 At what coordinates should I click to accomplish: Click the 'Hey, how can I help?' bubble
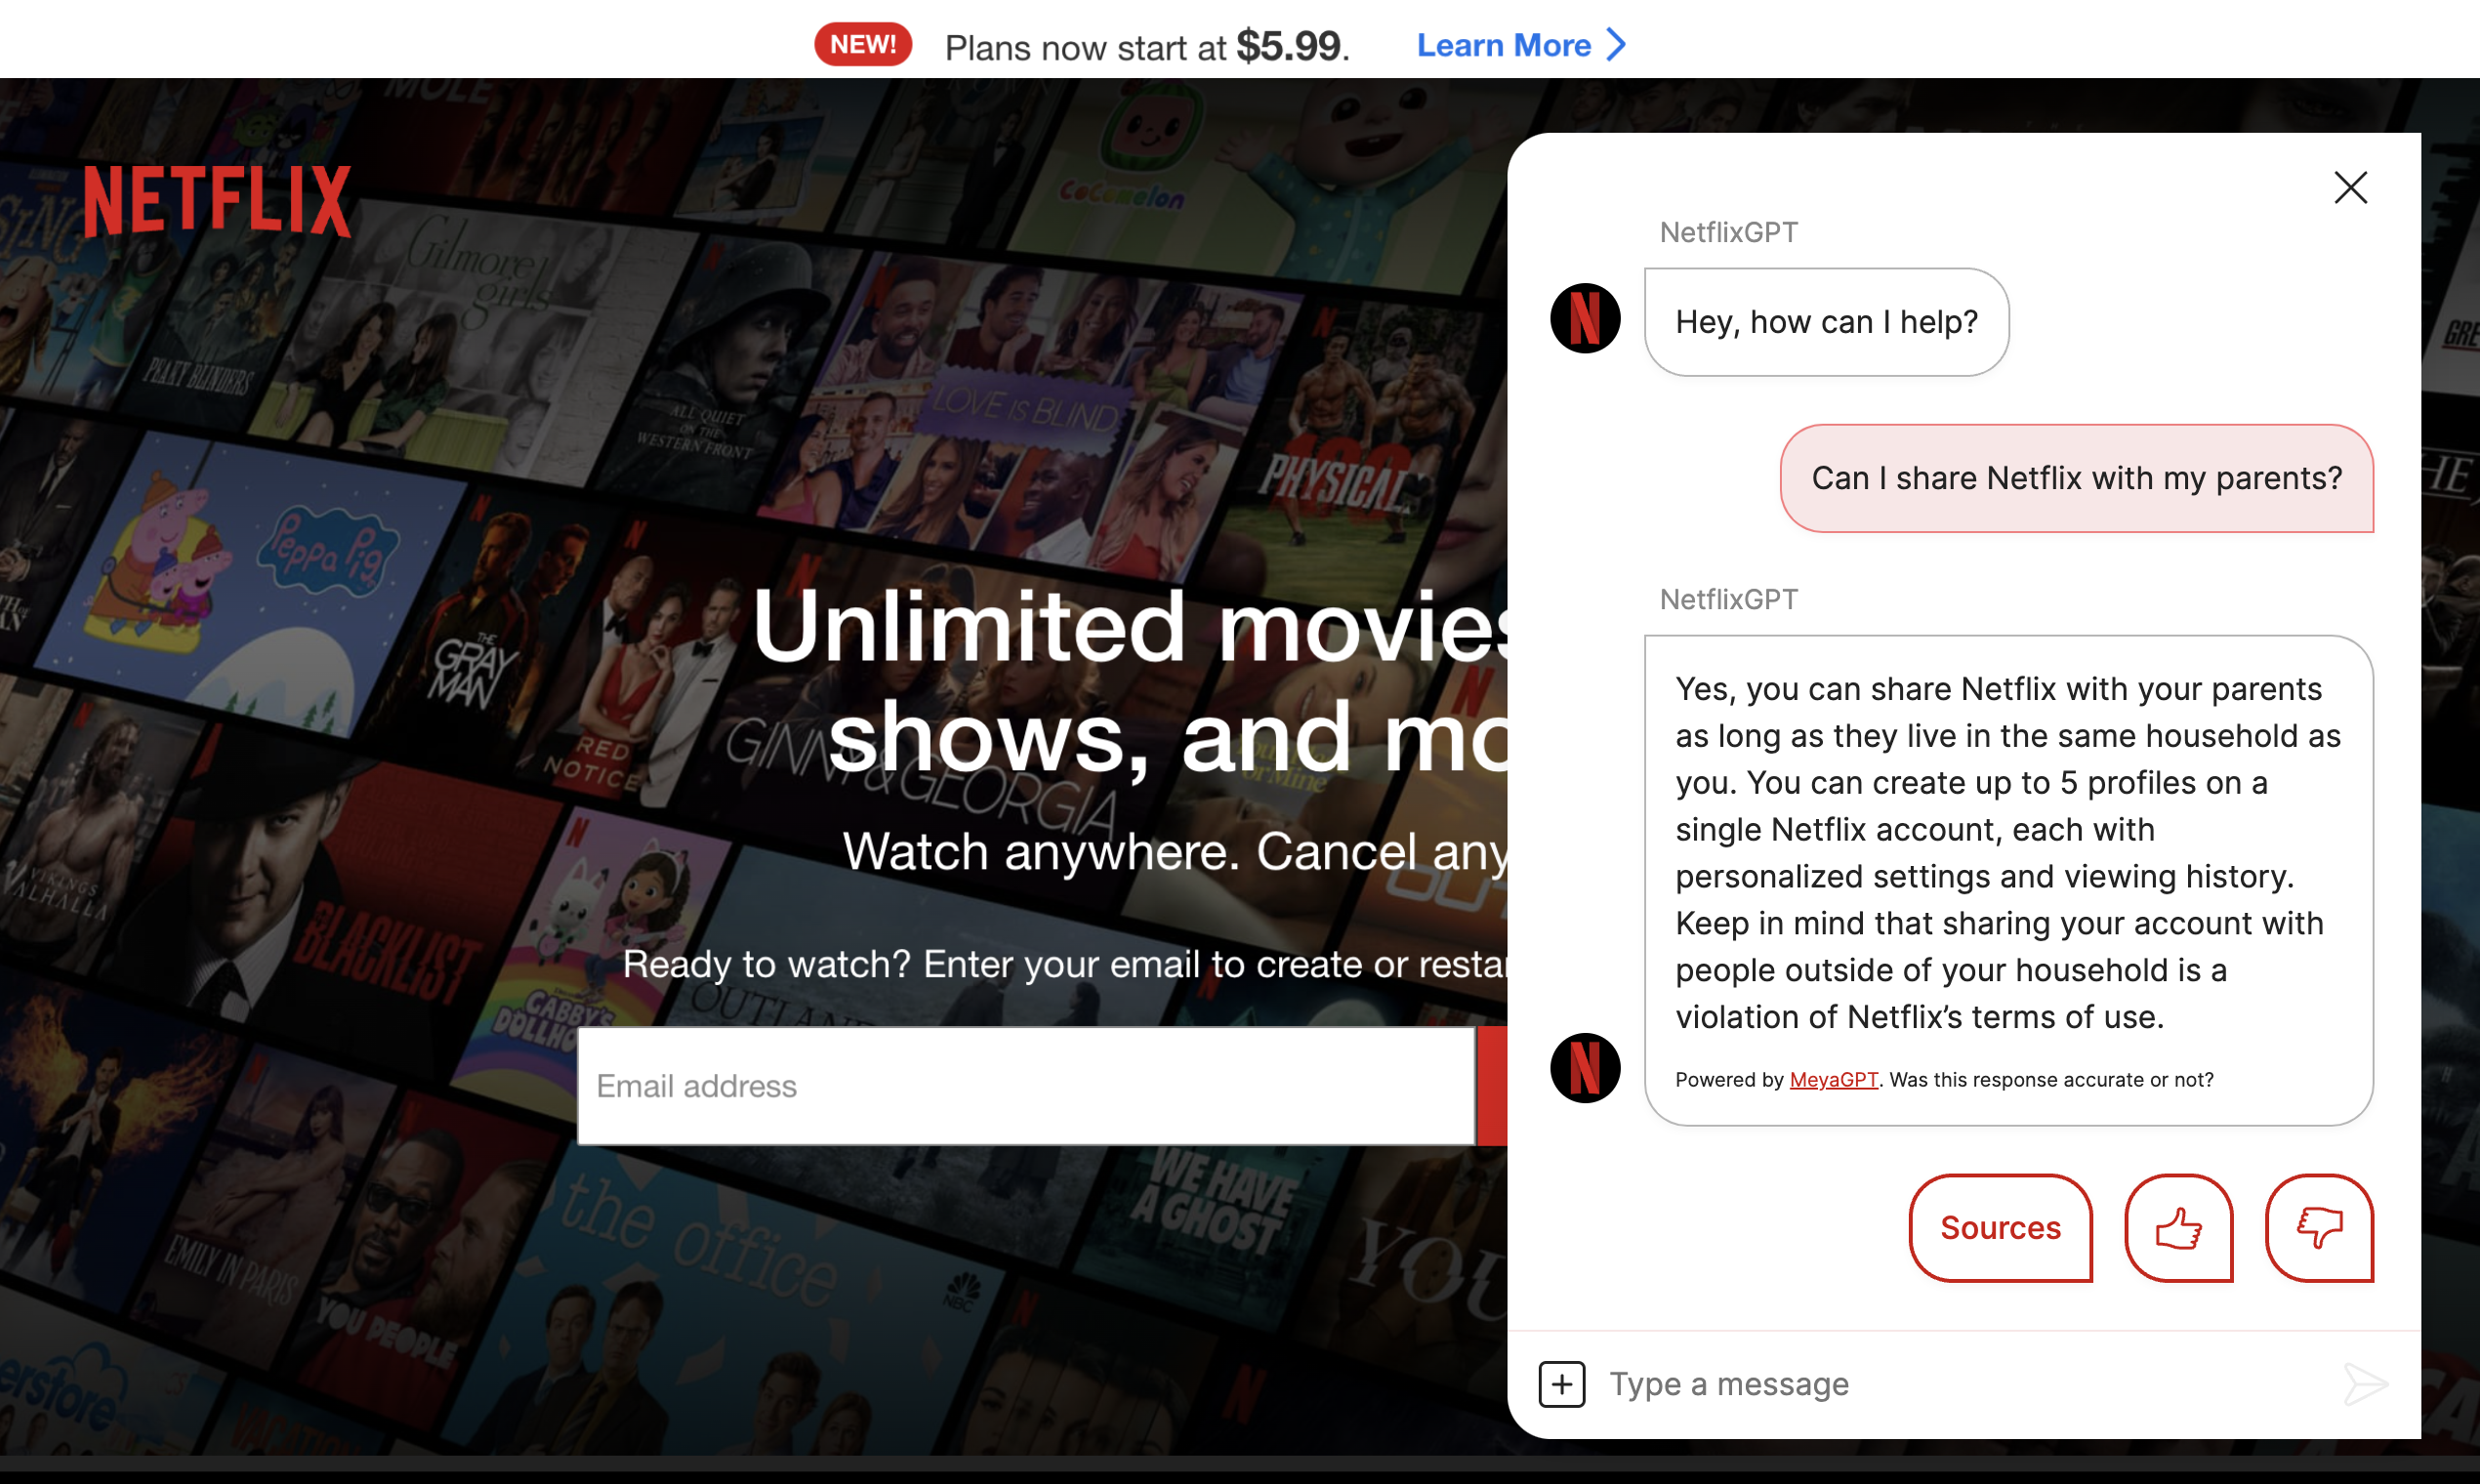[x=1826, y=322]
